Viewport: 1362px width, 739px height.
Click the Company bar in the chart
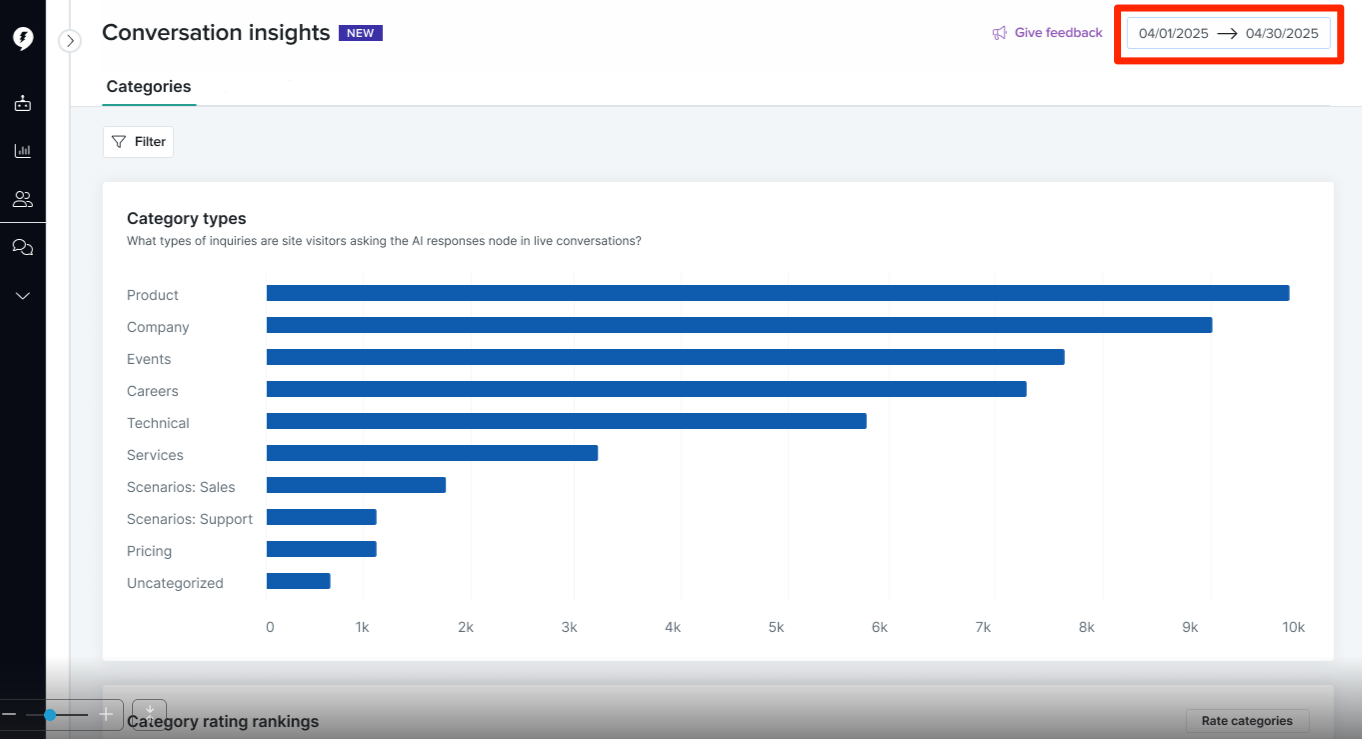pos(740,325)
